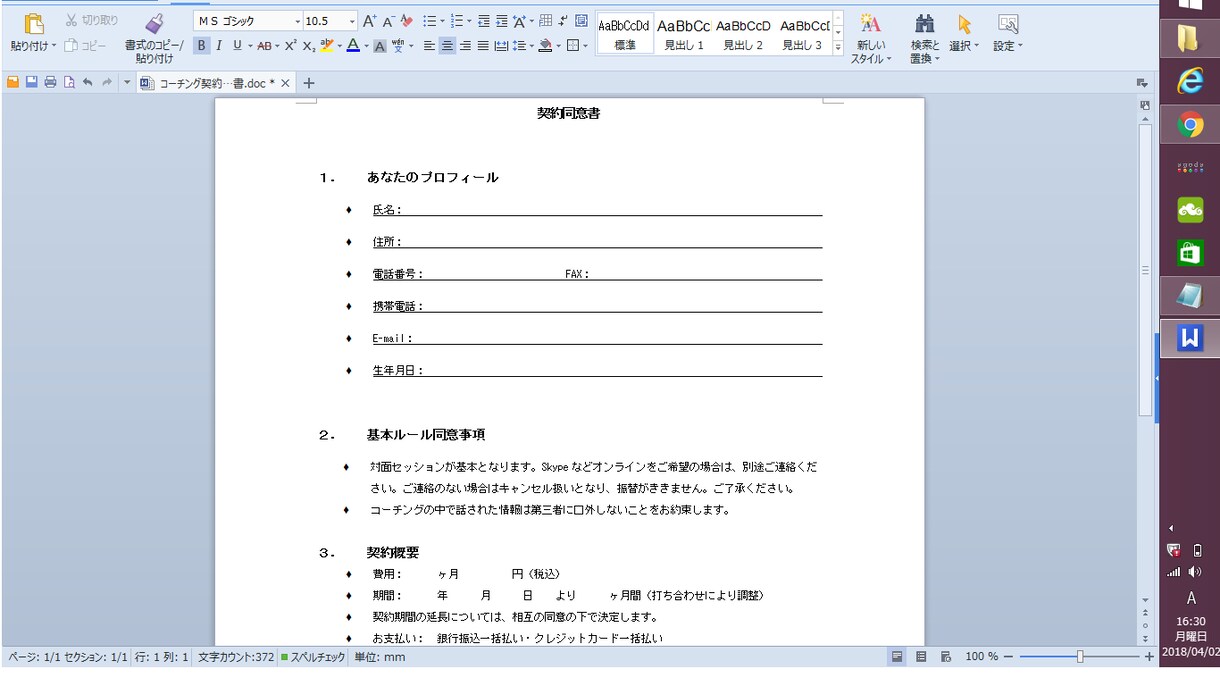1220x686 pixels.
Task: Apply the 標準 (Normal) style
Action: click(625, 34)
